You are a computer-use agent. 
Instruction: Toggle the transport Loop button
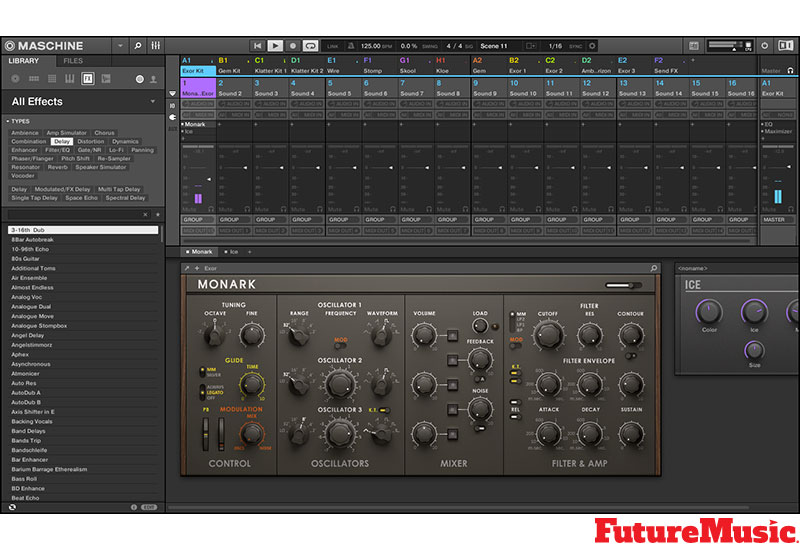pos(310,46)
